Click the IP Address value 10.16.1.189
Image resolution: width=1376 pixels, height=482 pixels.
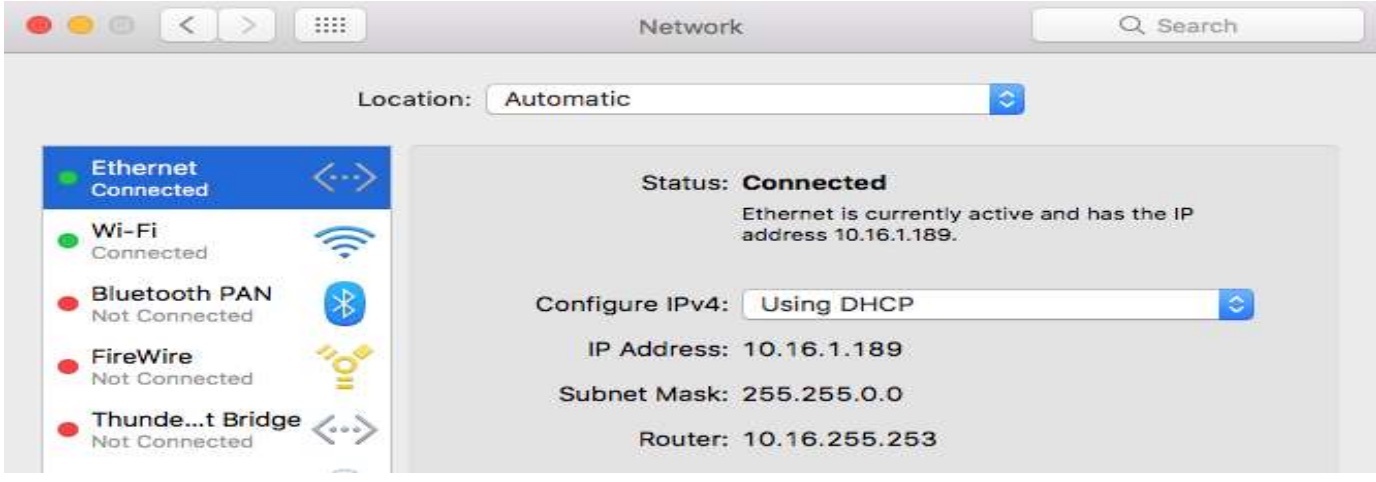pos(823,349)
